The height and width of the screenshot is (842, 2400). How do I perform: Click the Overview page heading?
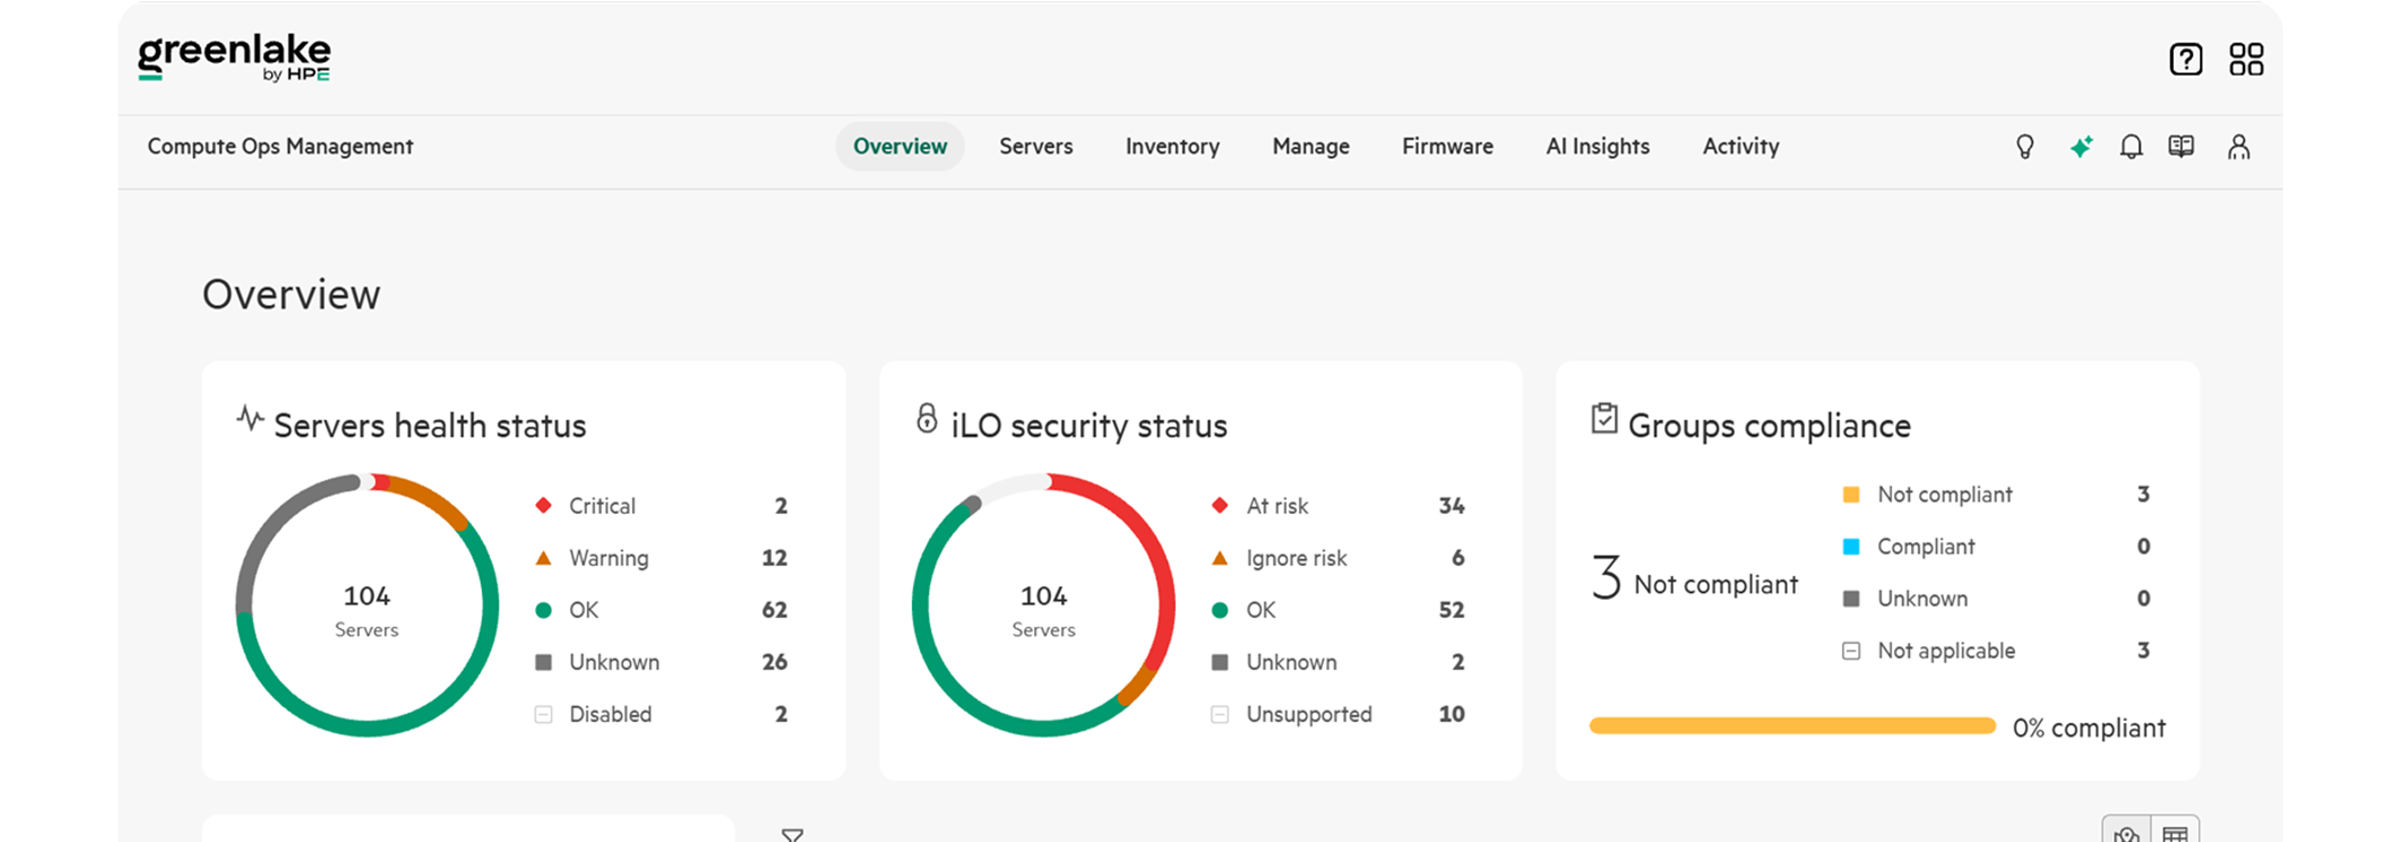click(291, 295)
